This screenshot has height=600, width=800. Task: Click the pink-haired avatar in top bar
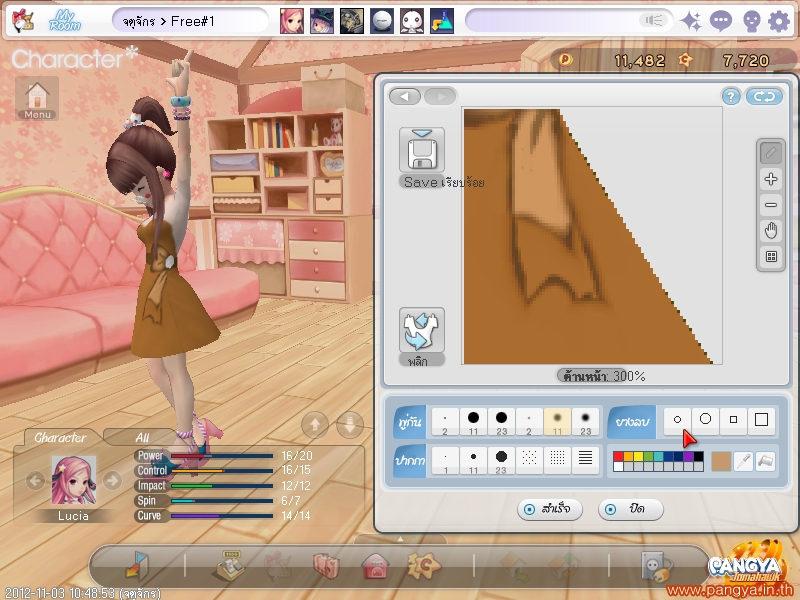[292, 21]
